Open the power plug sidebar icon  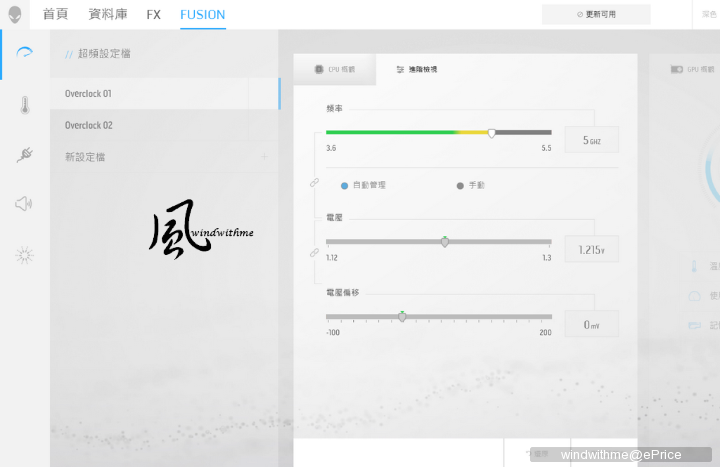point(25,154)
